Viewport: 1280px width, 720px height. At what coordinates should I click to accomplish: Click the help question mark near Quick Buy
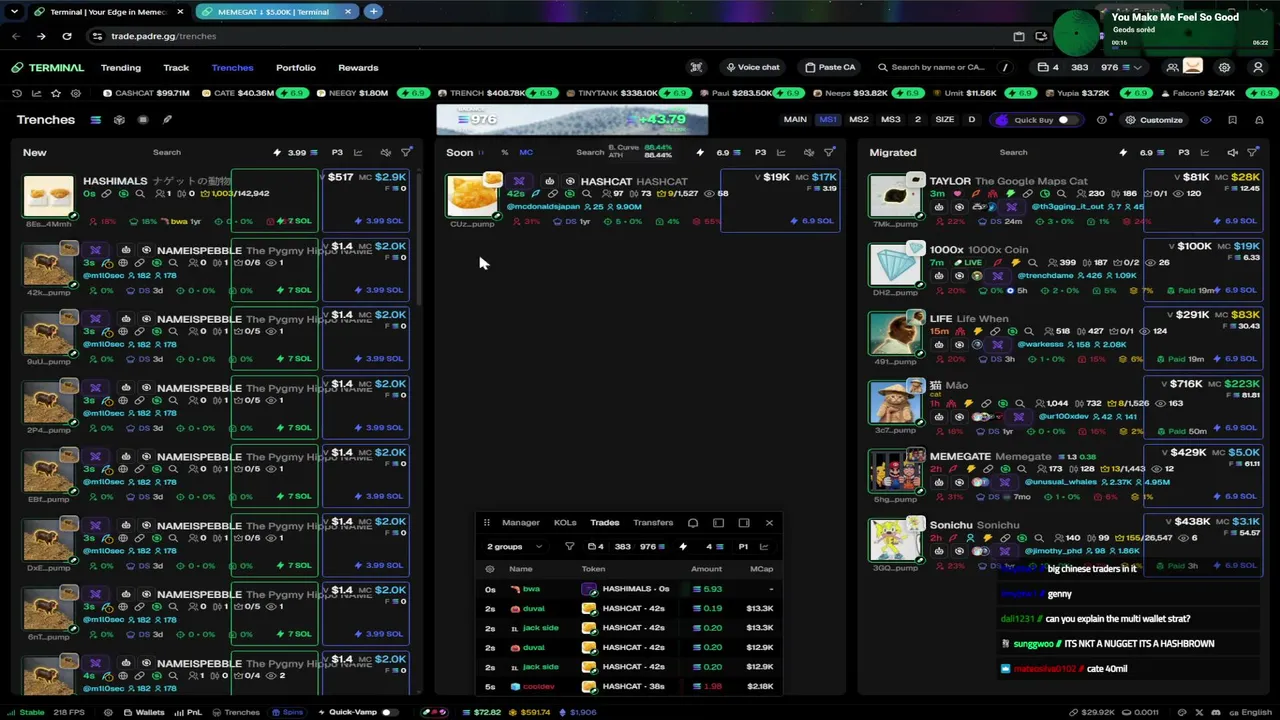point(1101,120)
